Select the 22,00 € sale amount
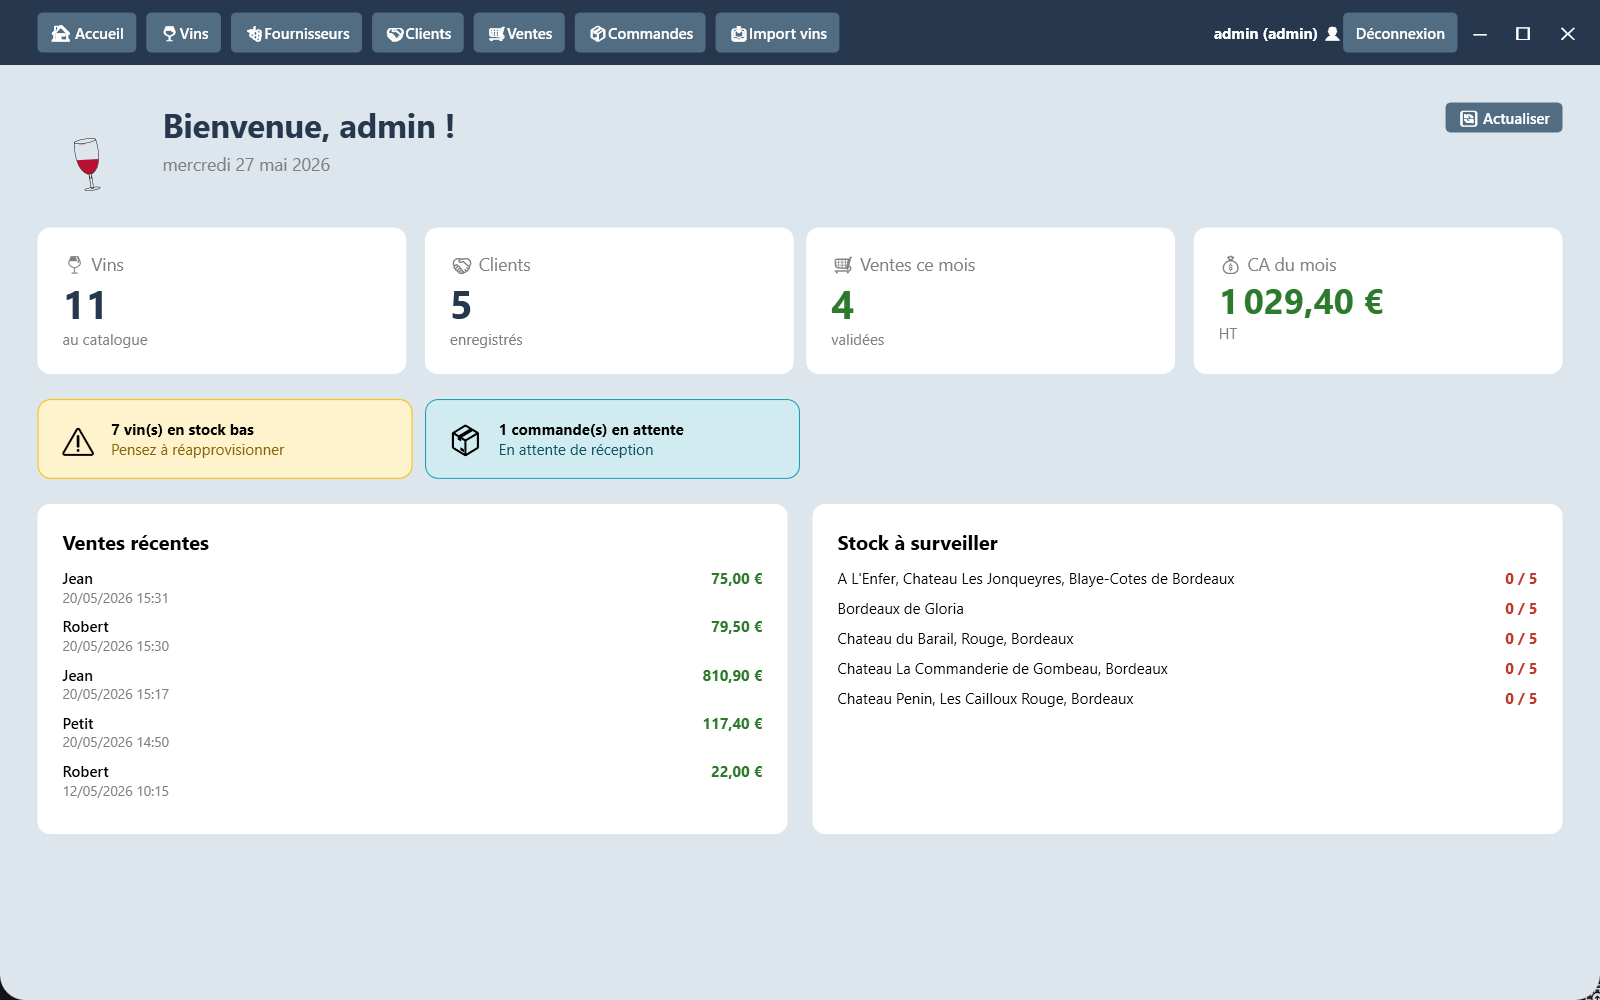 pos(736,772)
